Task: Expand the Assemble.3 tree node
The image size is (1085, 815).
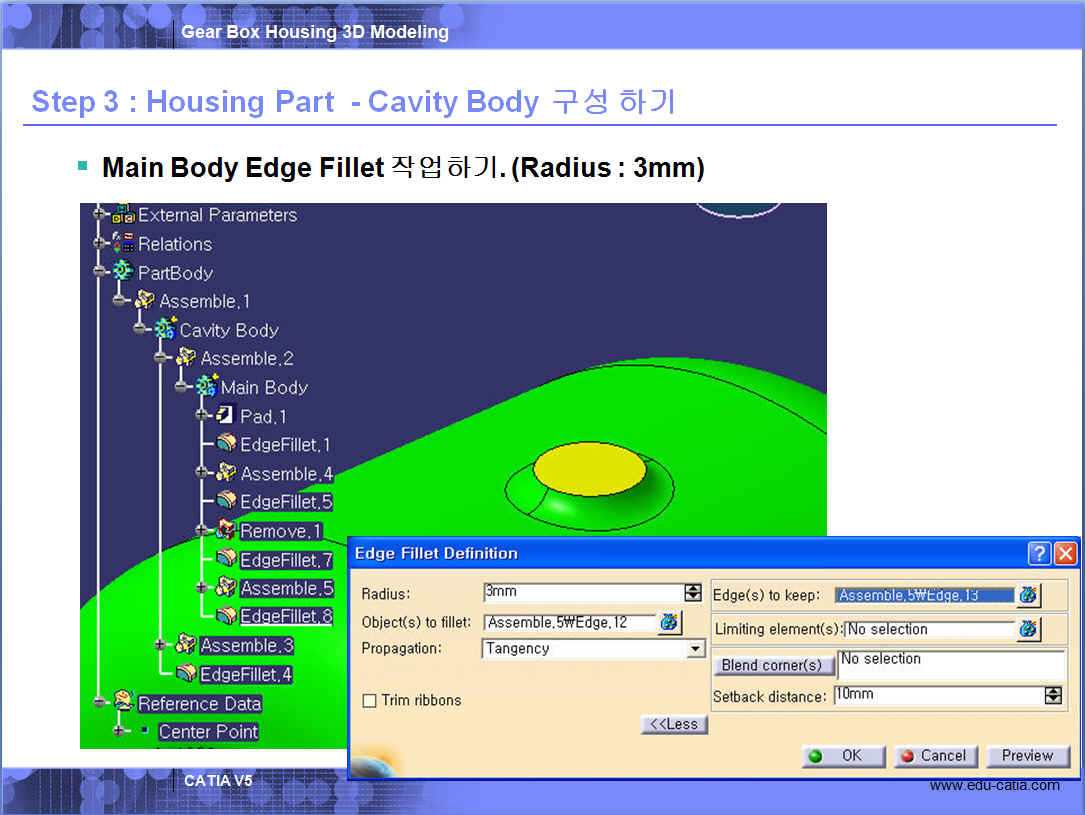Action: 161,646
